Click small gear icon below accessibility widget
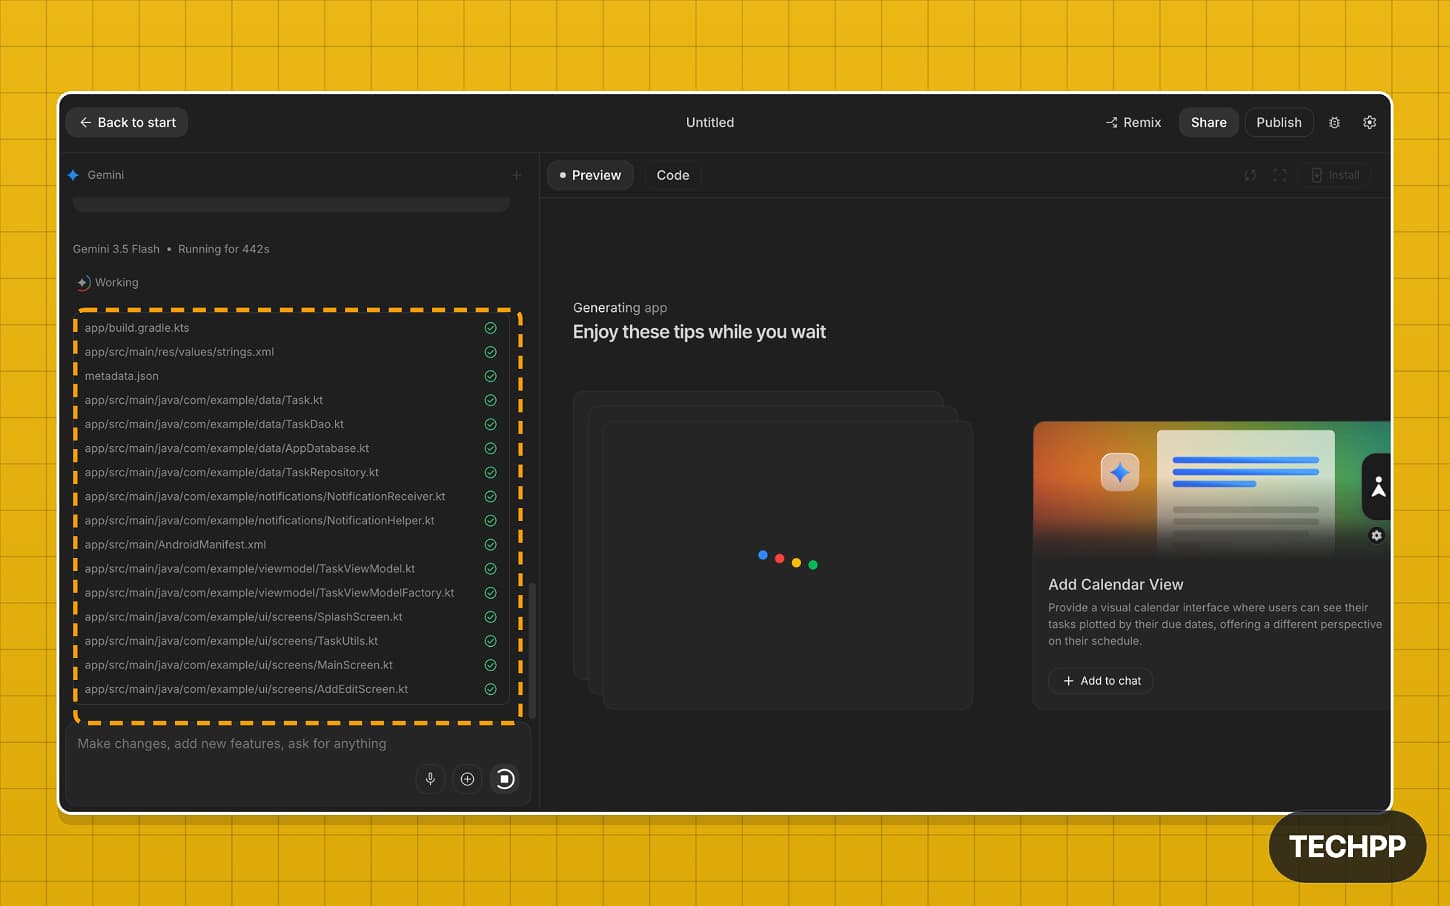The height and width of the screenshot is (906, 1450). click(x=1377, y=536)
